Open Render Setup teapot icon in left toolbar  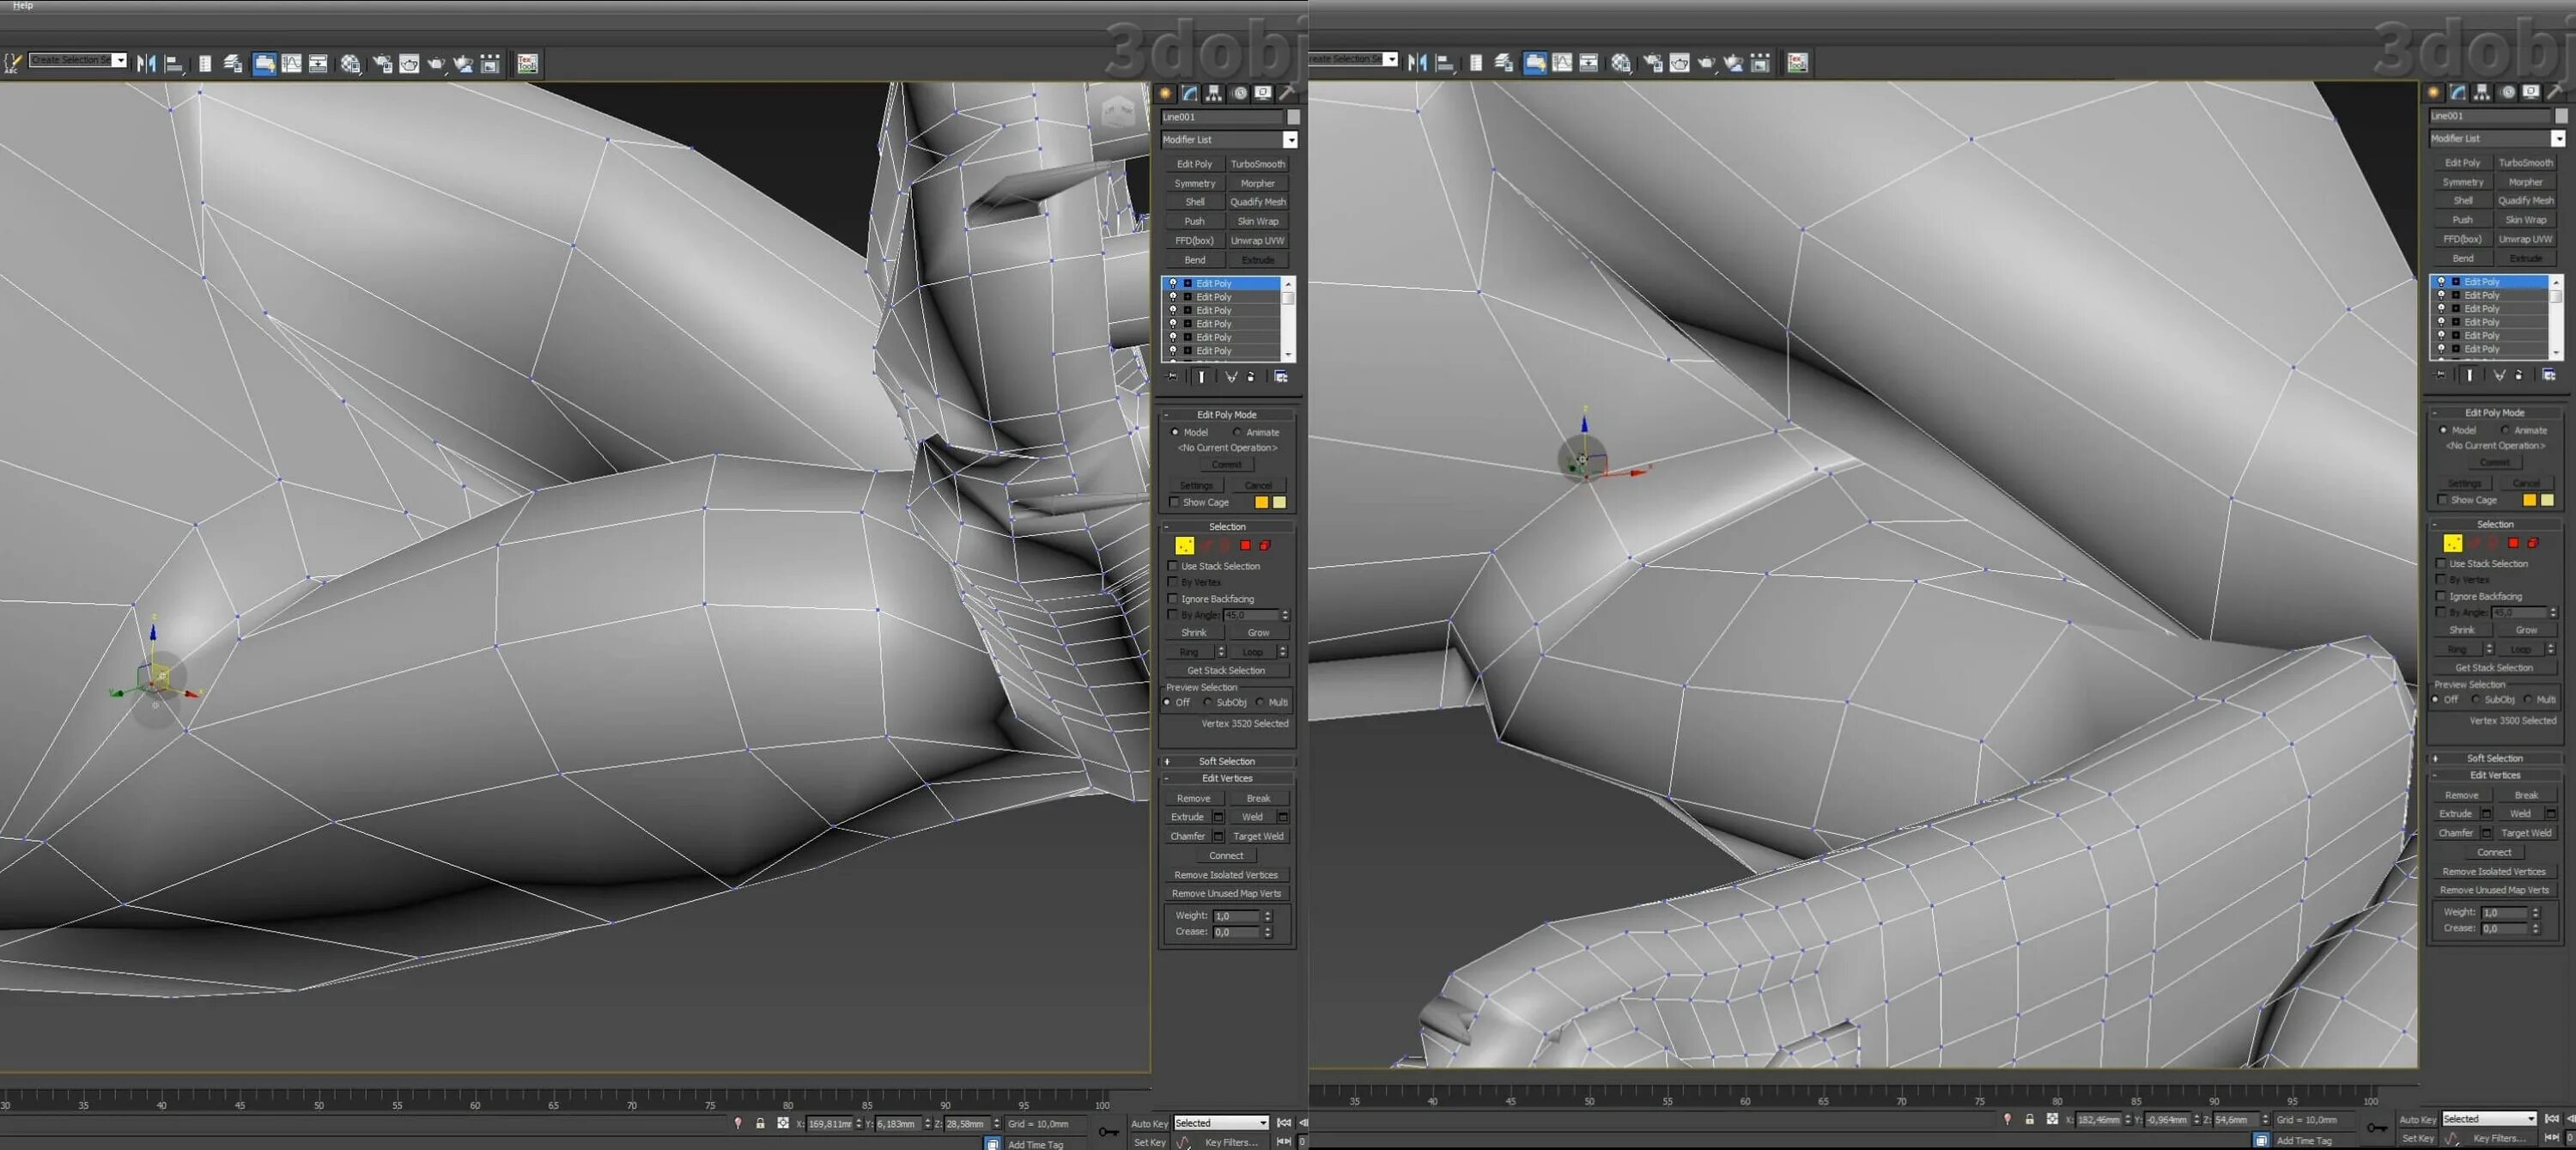[x=382, y=64]
